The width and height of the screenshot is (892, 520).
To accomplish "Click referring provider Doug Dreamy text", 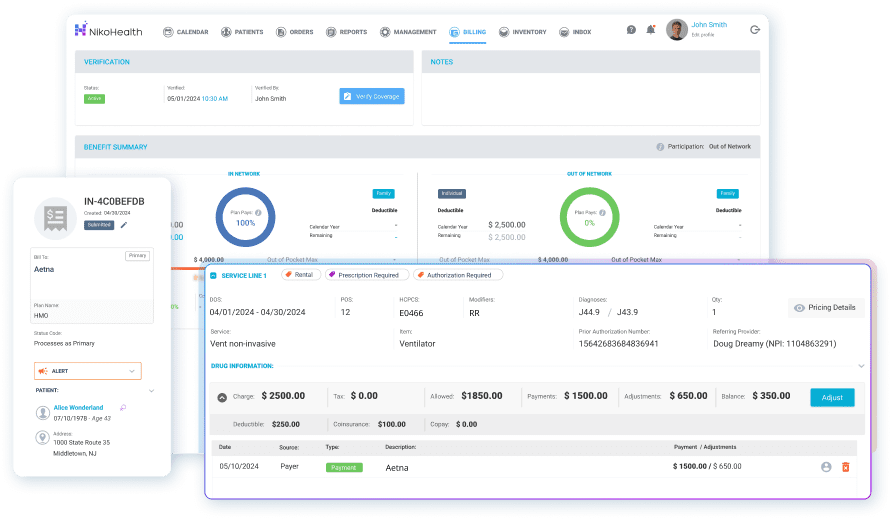I will click(x=775, y=344).
